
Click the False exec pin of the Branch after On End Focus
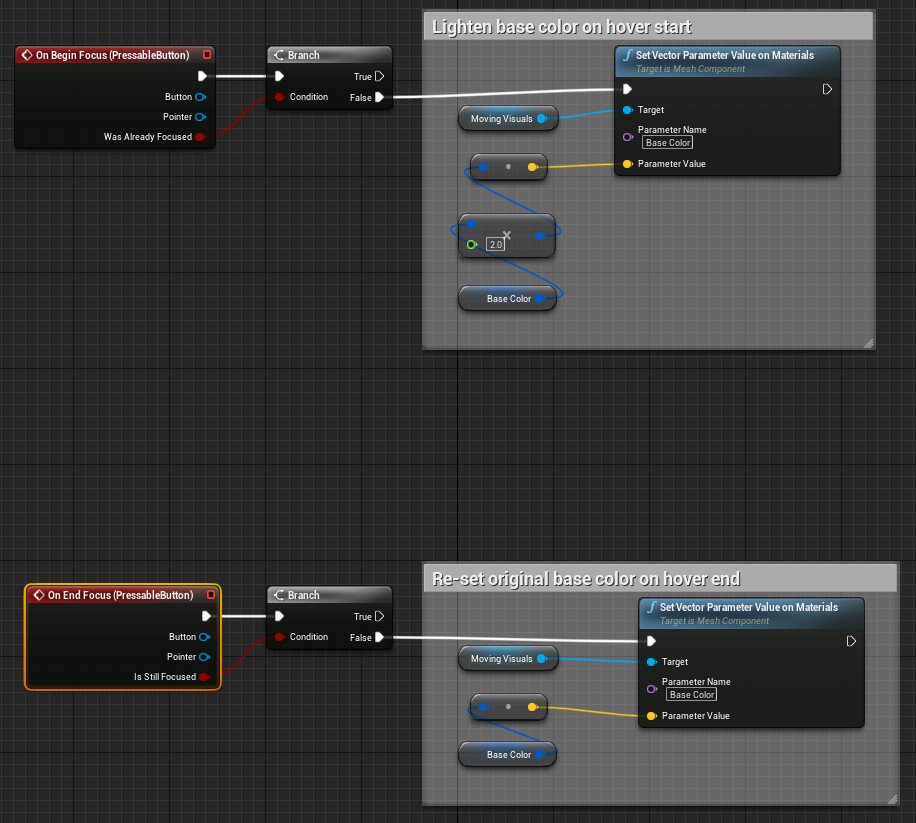coord(379,637)
